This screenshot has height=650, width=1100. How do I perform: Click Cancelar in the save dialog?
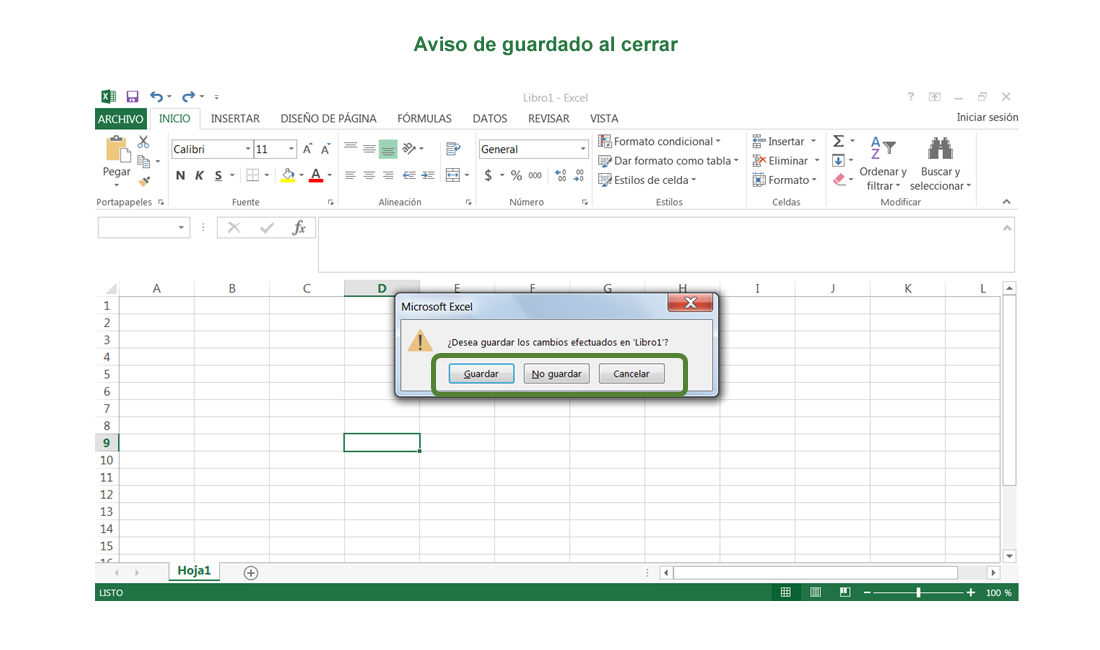click(x=631, y=374)
